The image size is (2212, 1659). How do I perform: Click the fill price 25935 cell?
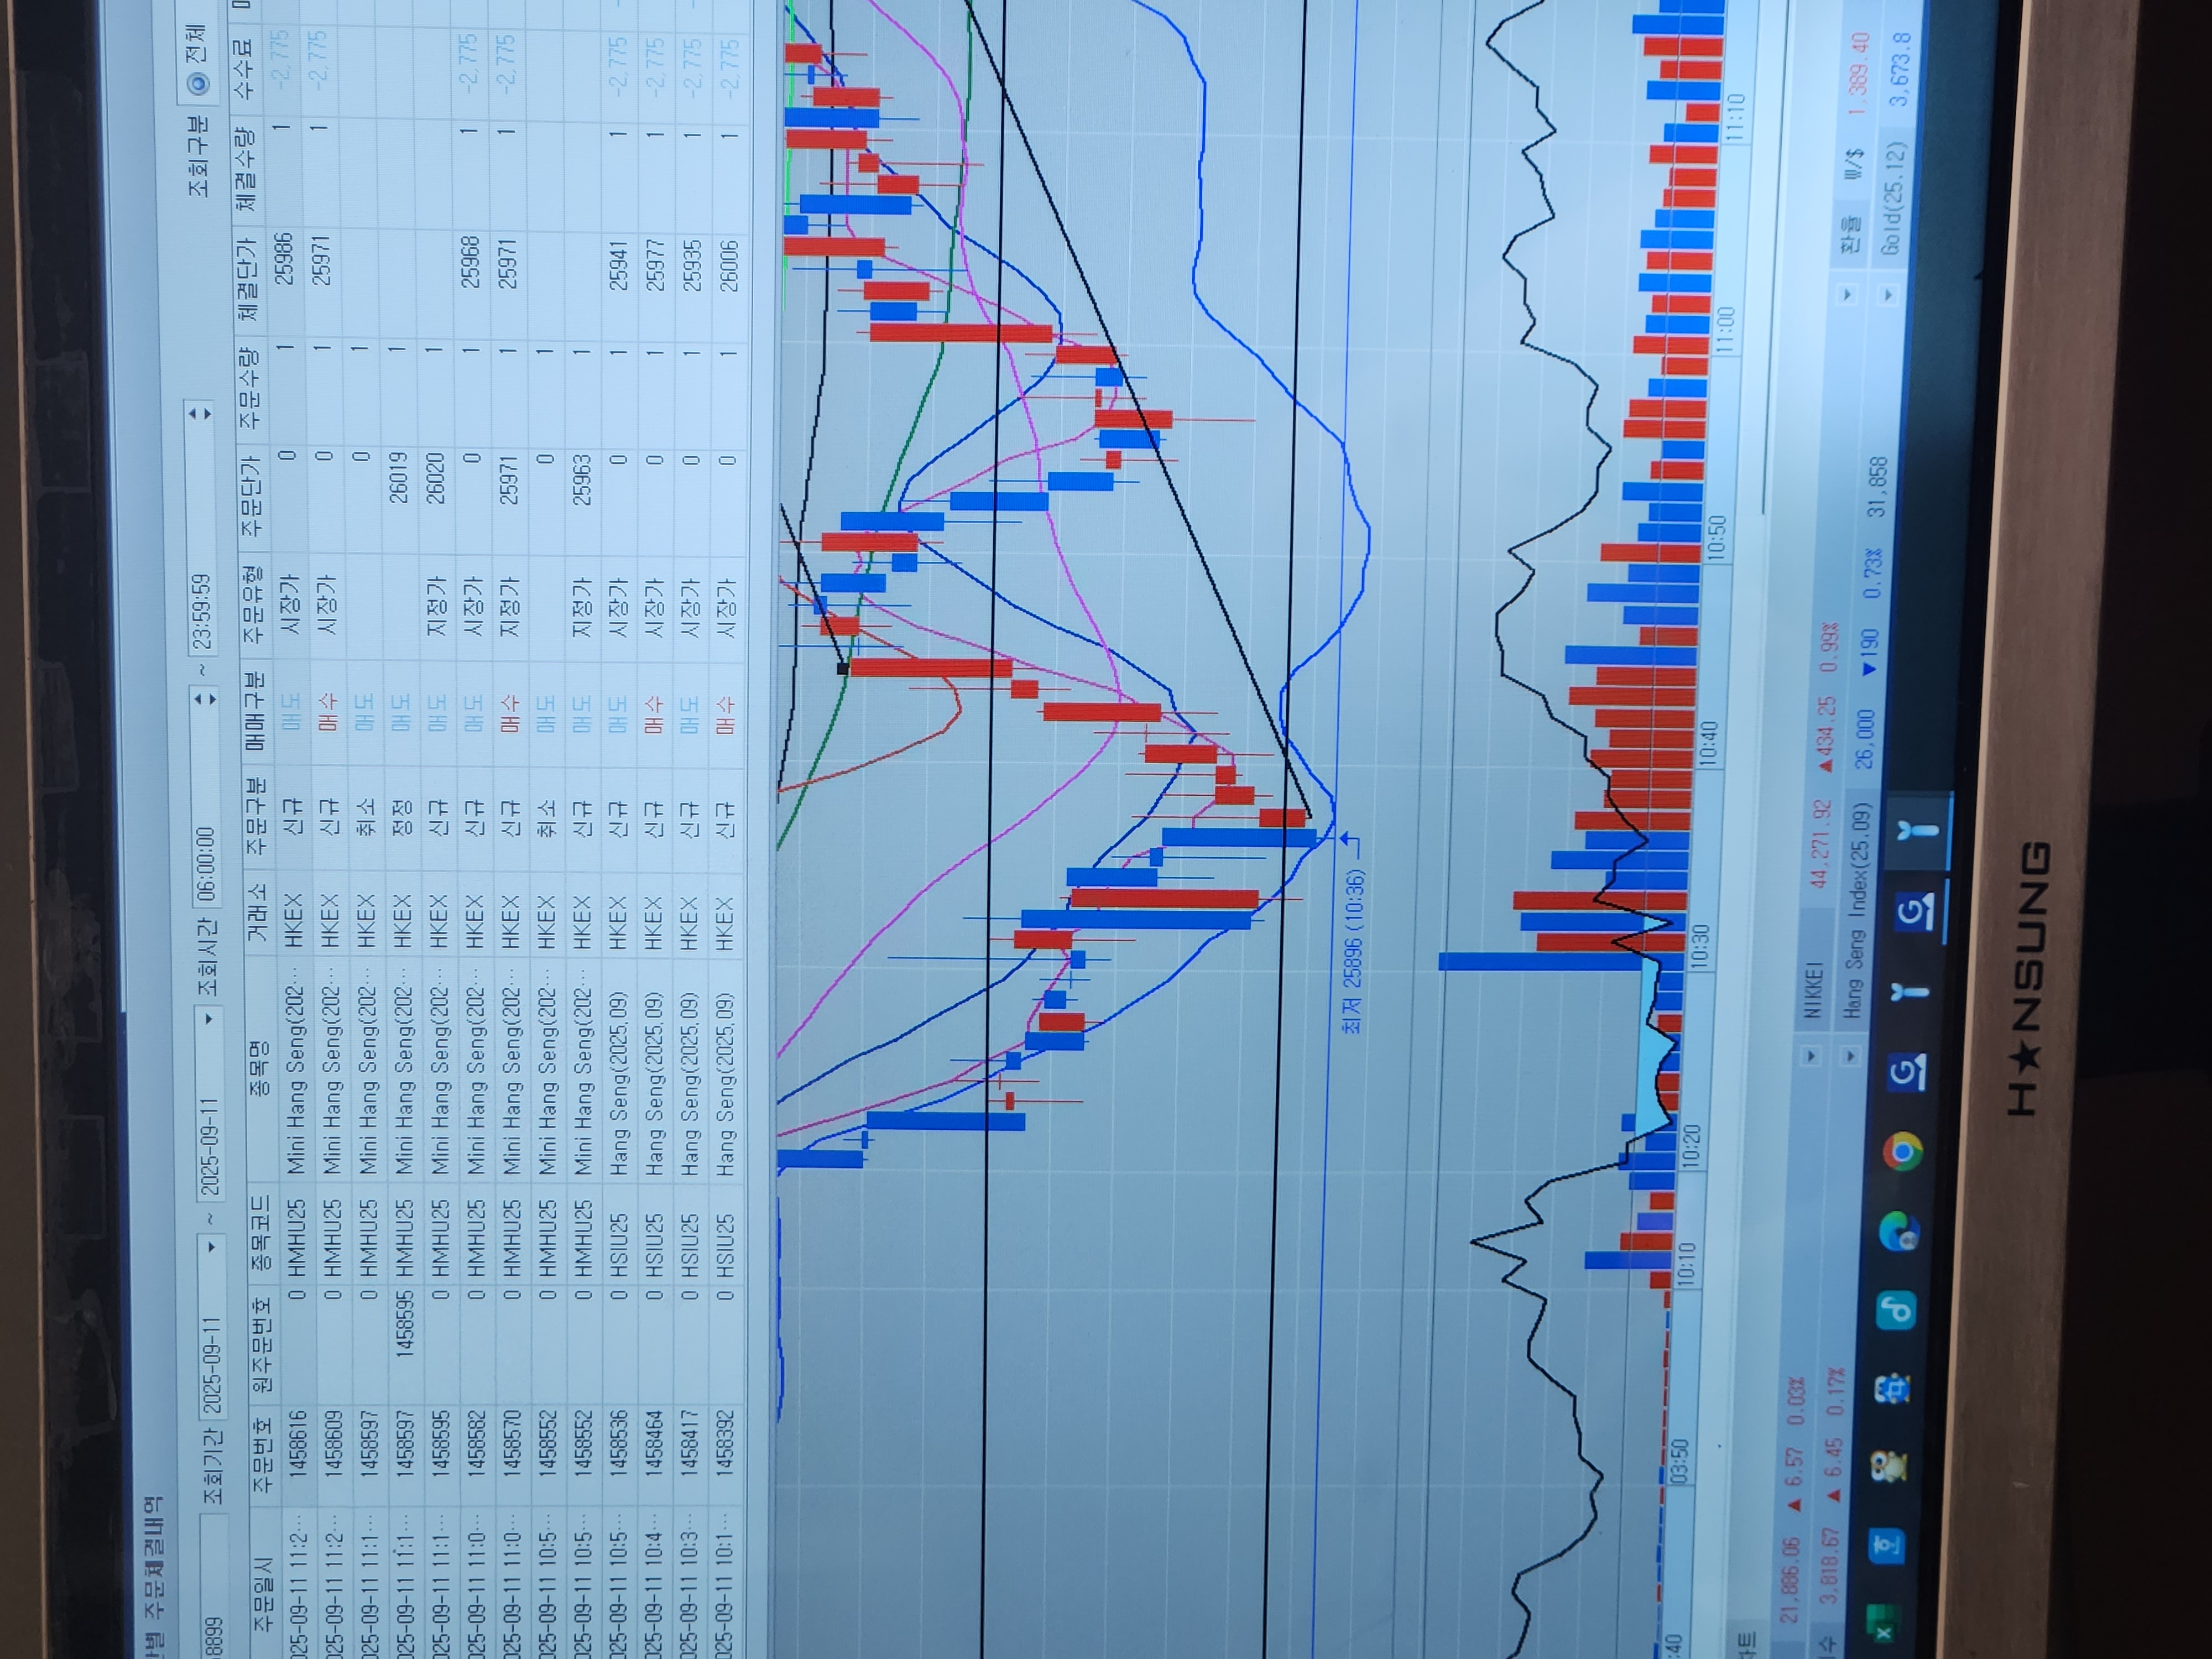pos(691,265)
